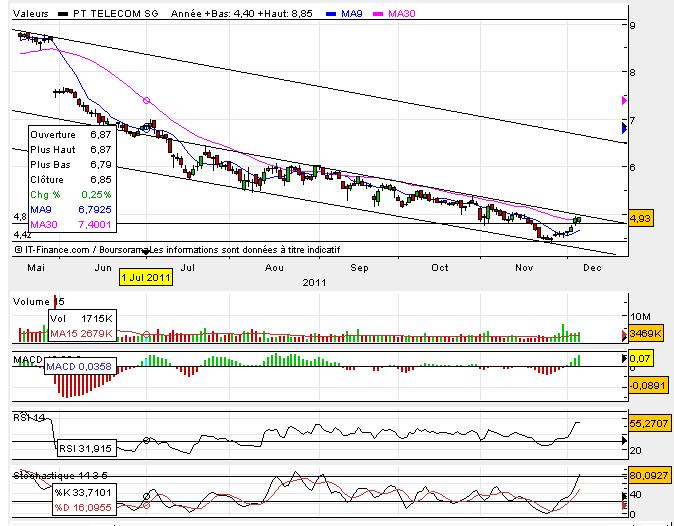
Task: Click the yellow 55,2707 RSI label
Action: pyautogui.click(x=649, y=424)
